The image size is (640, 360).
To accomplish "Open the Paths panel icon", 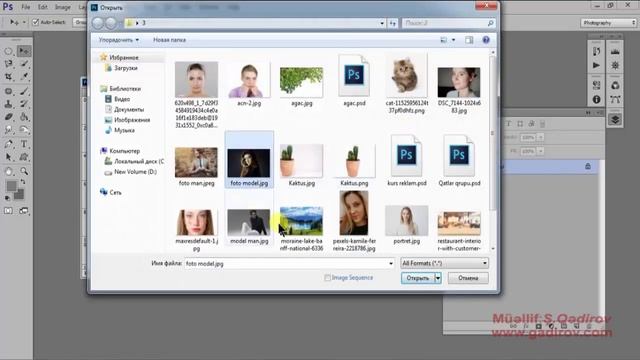I will [x=615, y=99].
